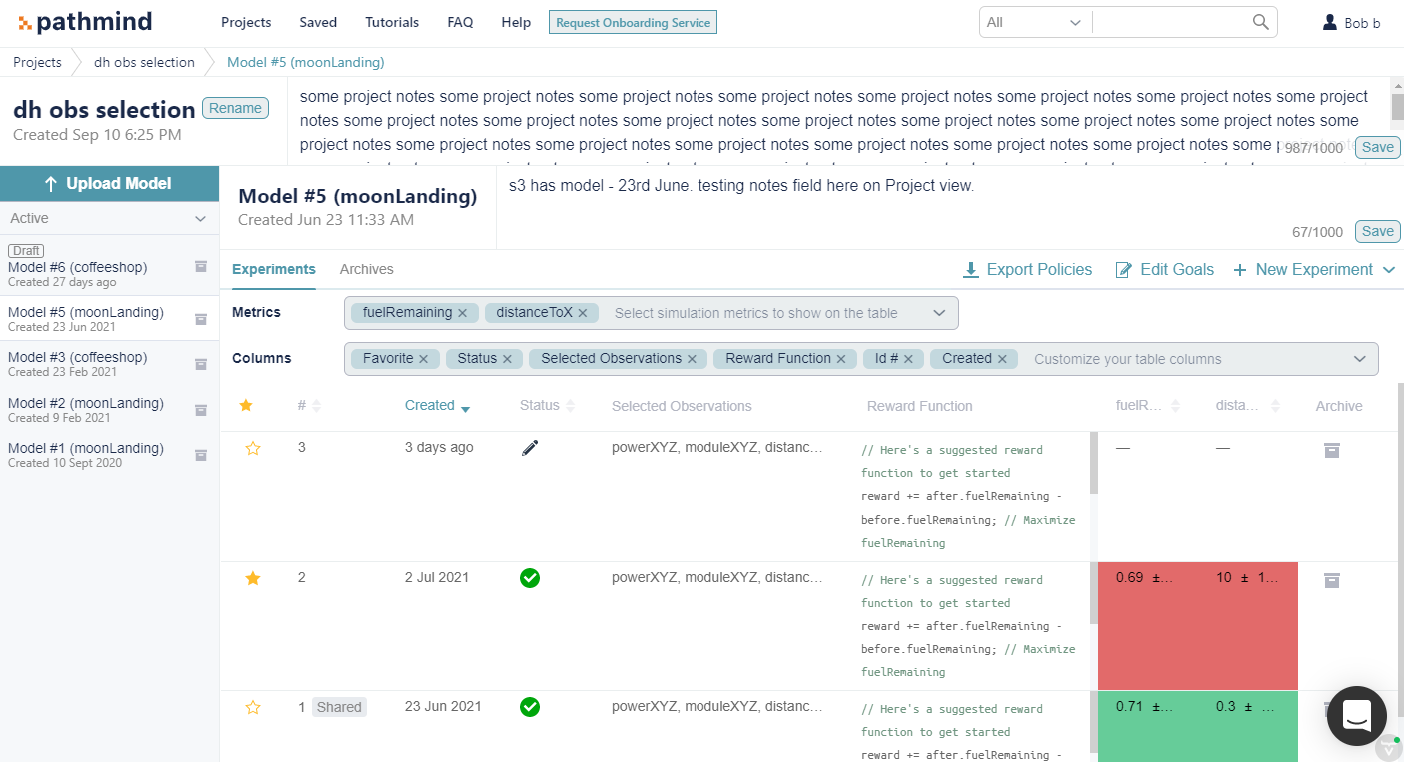Click the green fuelRemaining cell 0.71

pyautogui.click(x=1148, y=727)
